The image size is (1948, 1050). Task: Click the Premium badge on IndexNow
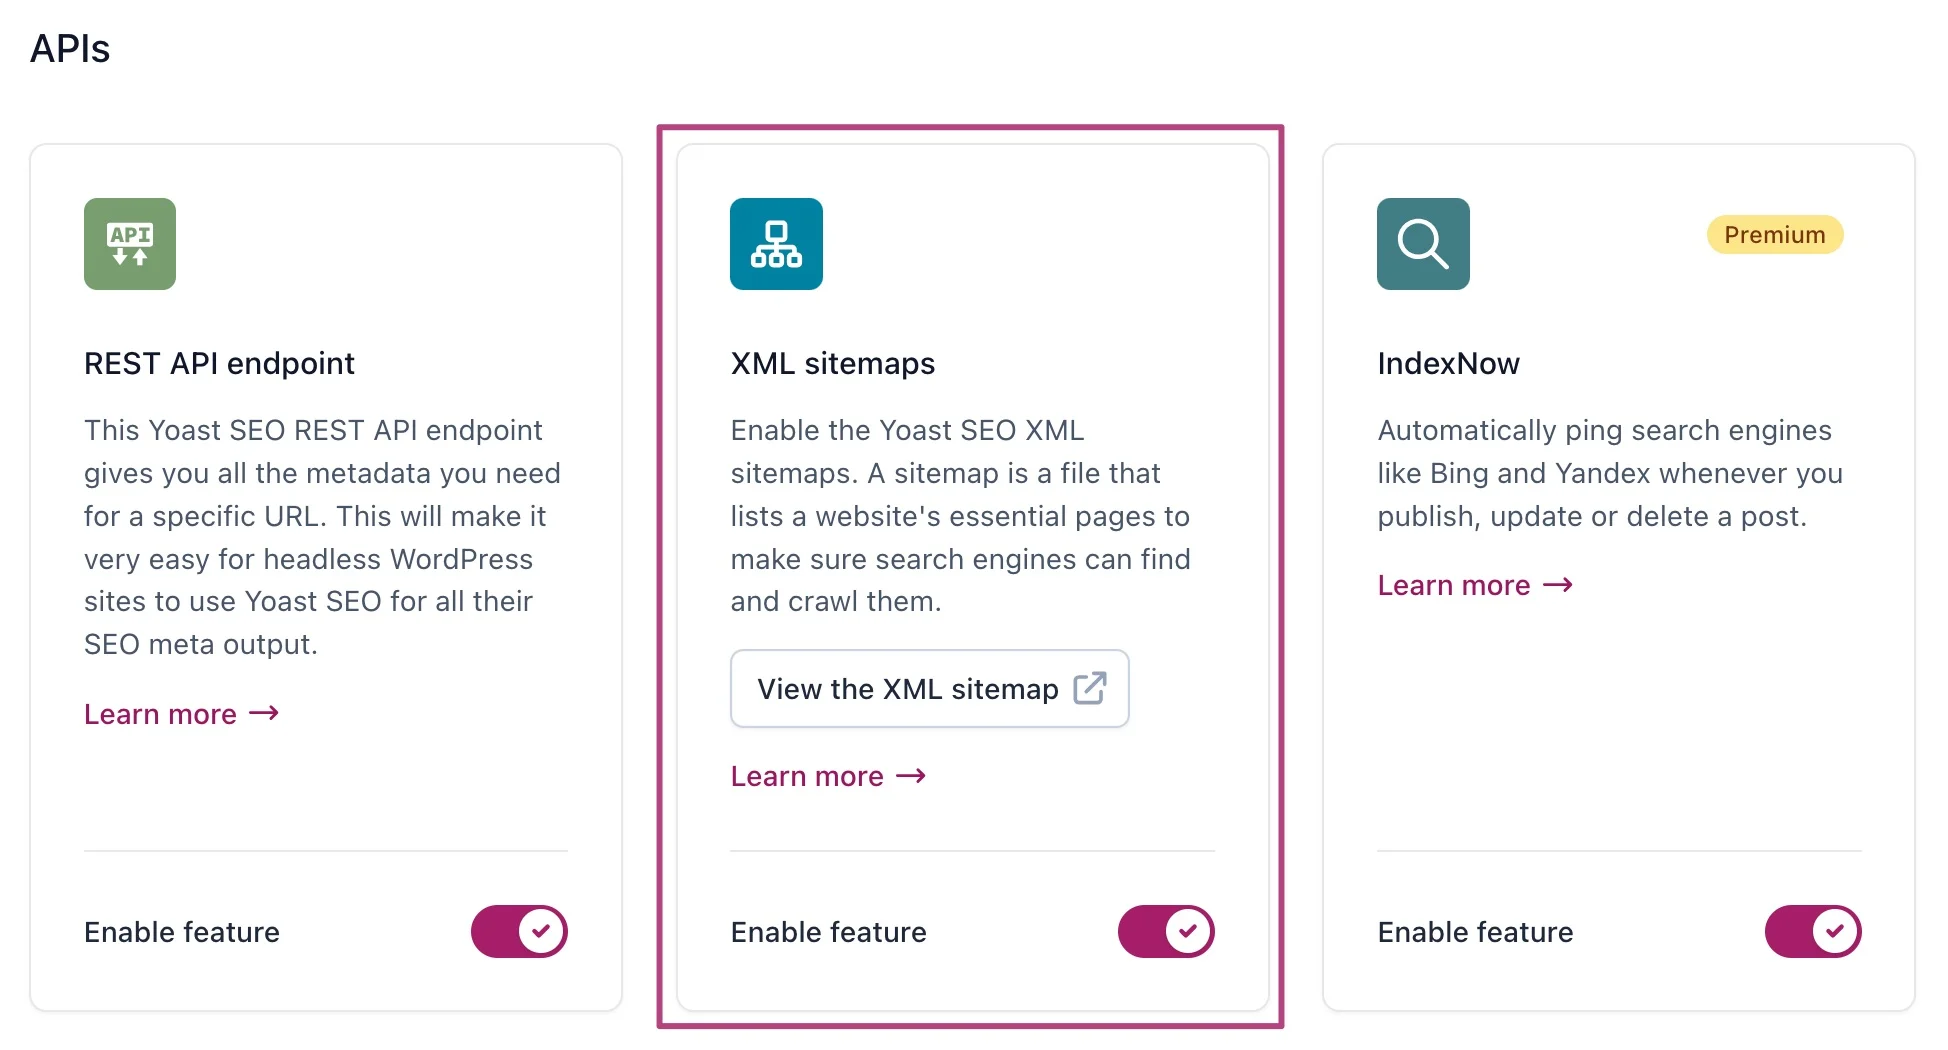(1774, 234)
